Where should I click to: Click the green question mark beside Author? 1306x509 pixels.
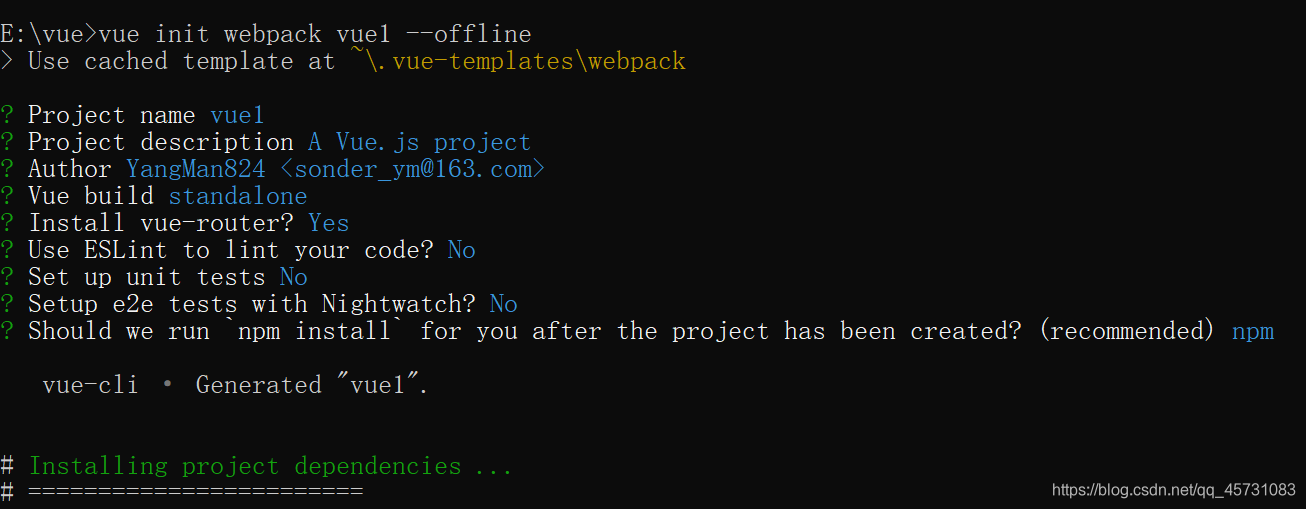click(x=7, y=169)
